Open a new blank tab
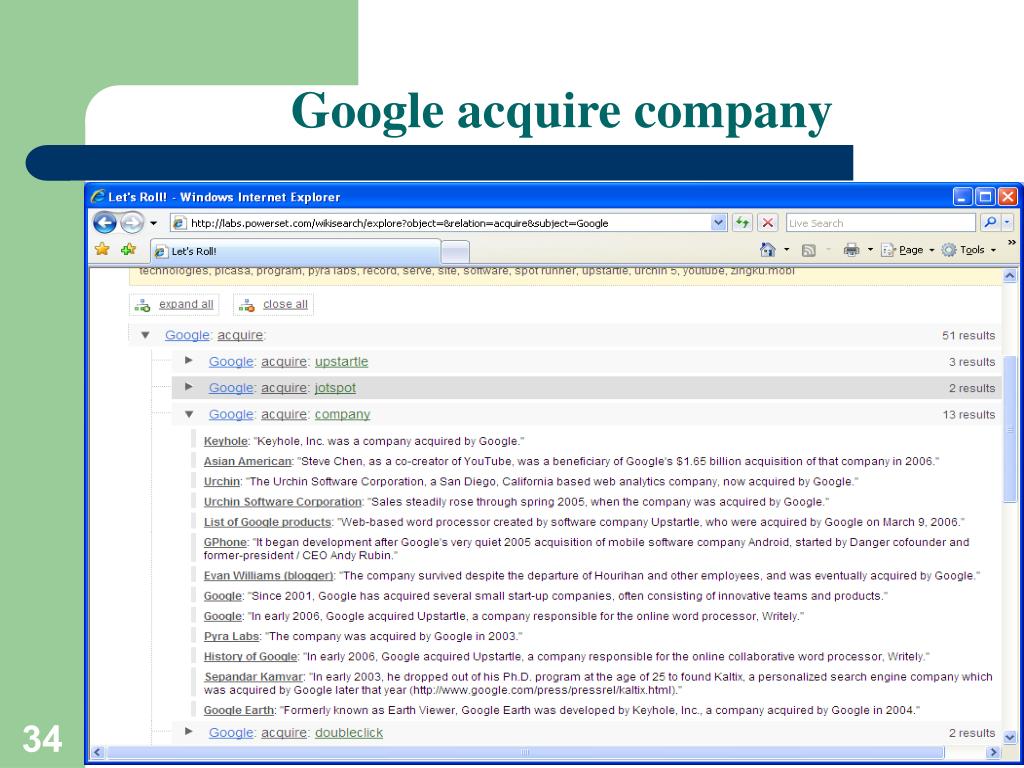This screenshot has width=1024, height=768. pos(456,252)
